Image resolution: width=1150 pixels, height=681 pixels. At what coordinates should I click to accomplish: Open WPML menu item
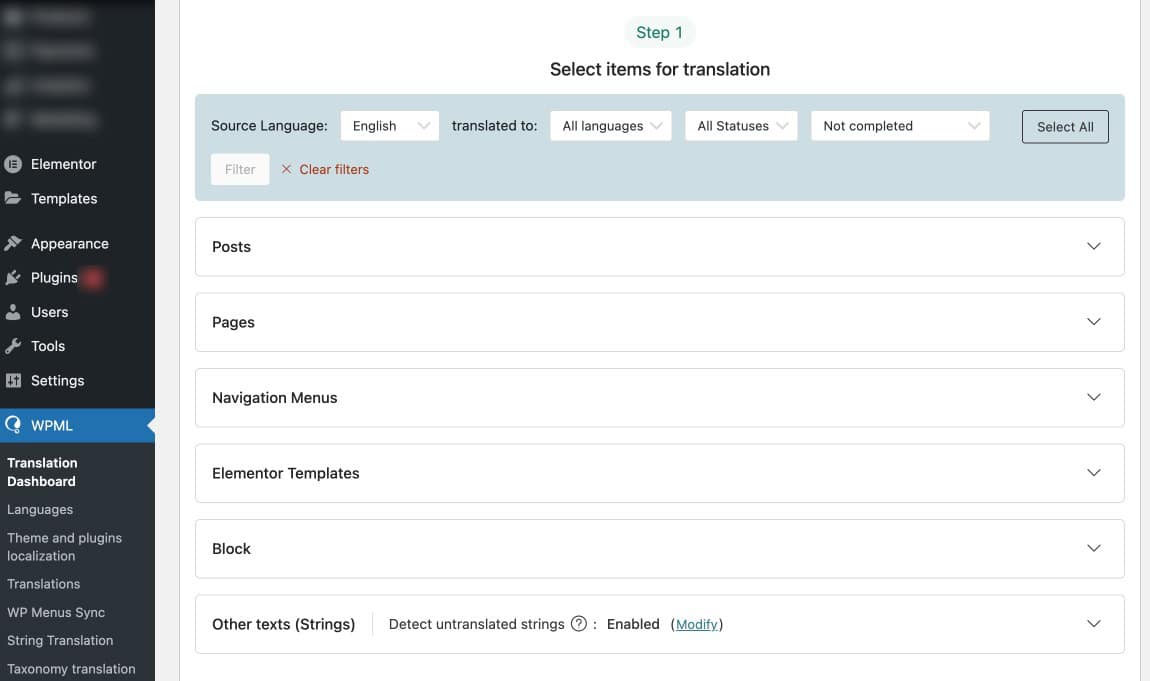tap(77, 425)
